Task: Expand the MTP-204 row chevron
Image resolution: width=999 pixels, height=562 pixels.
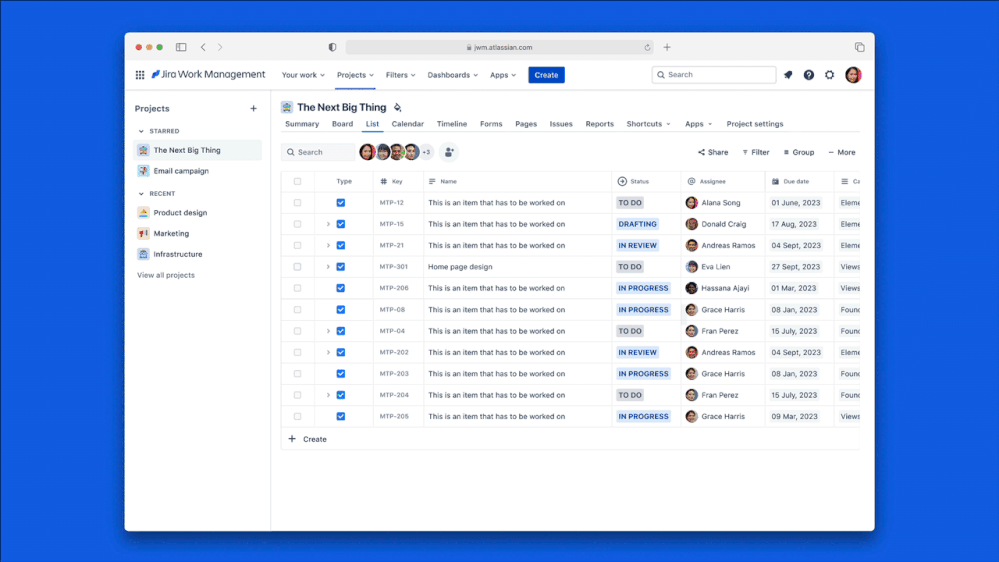Action: pyautogui.click(x=328, y=395)
